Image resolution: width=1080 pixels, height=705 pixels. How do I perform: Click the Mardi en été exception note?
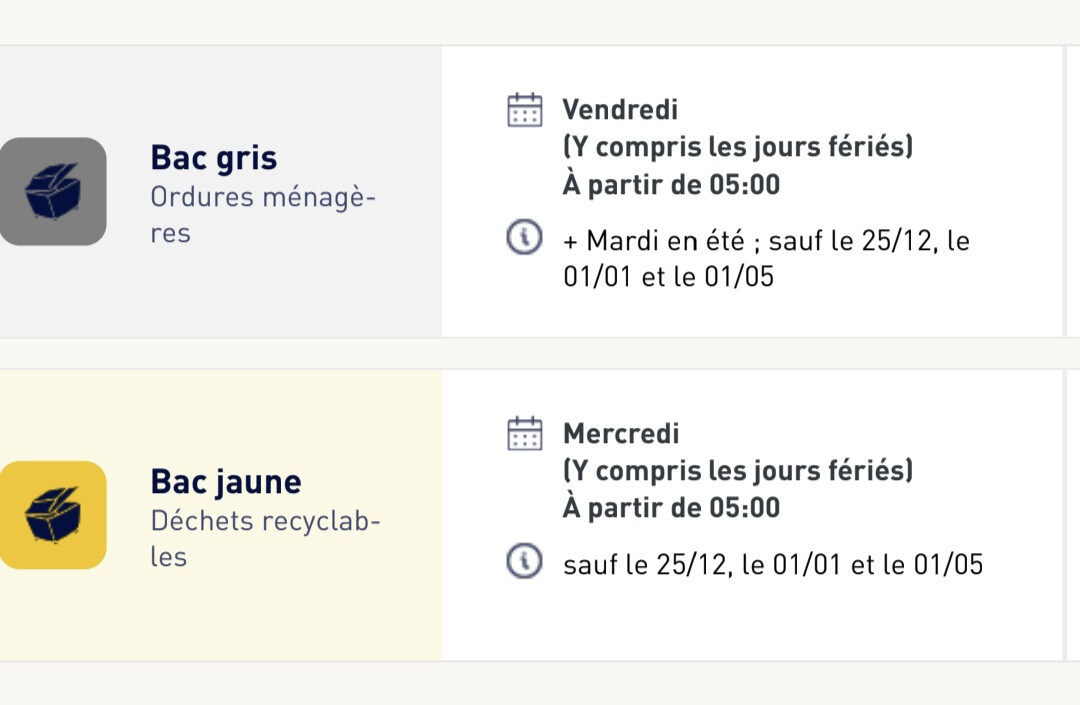point(766,258)
